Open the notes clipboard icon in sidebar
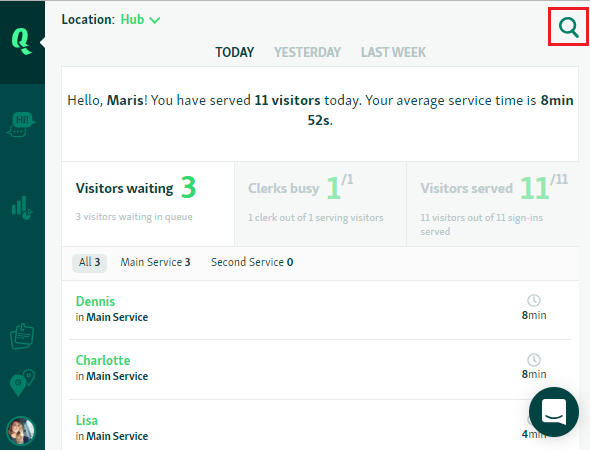The height and width of the screenshot is (450, 590). (22, 336)
